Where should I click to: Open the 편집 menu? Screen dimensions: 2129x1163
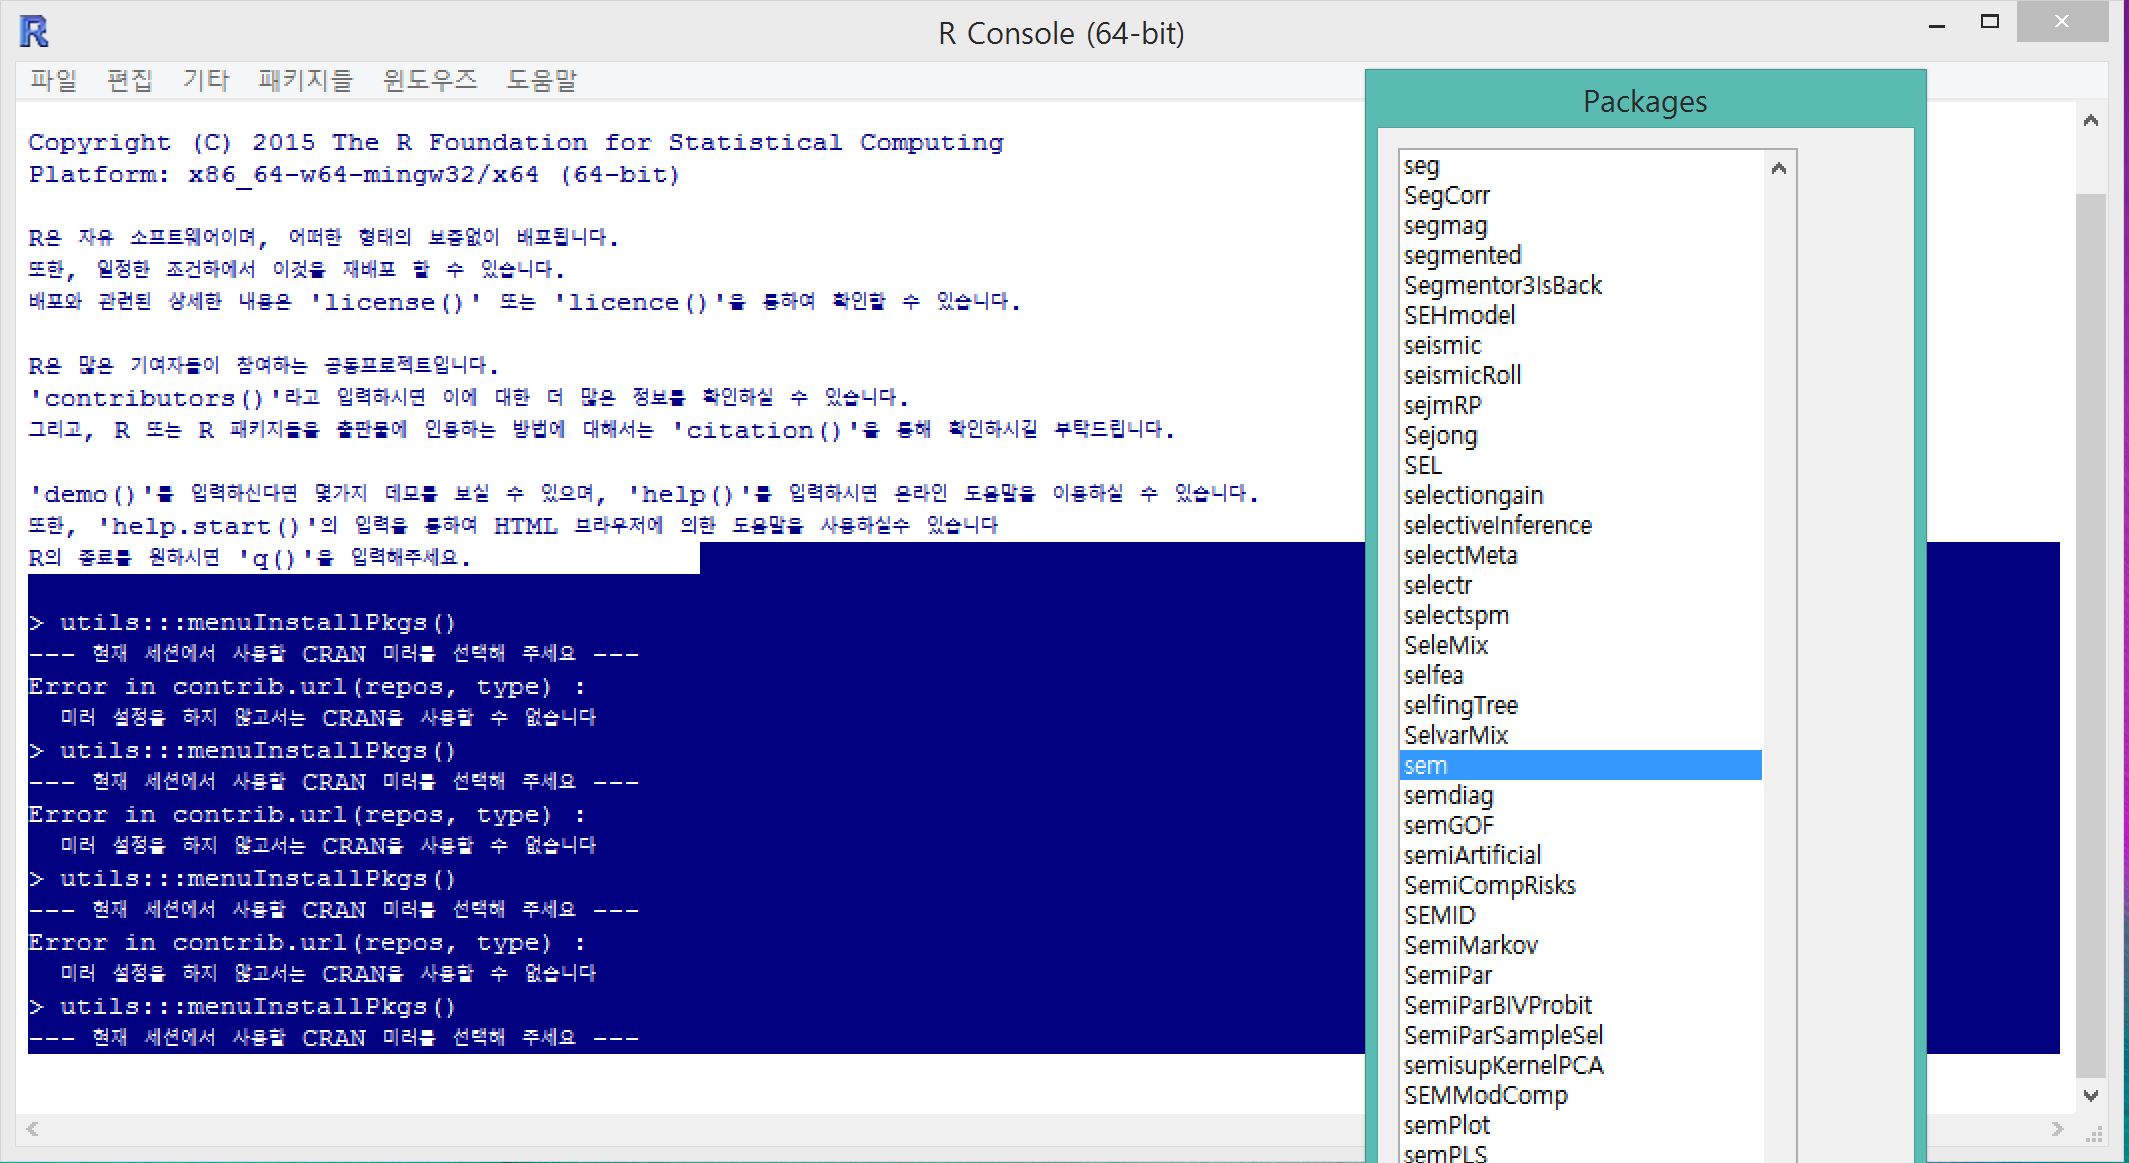click(x=130, y=80)
